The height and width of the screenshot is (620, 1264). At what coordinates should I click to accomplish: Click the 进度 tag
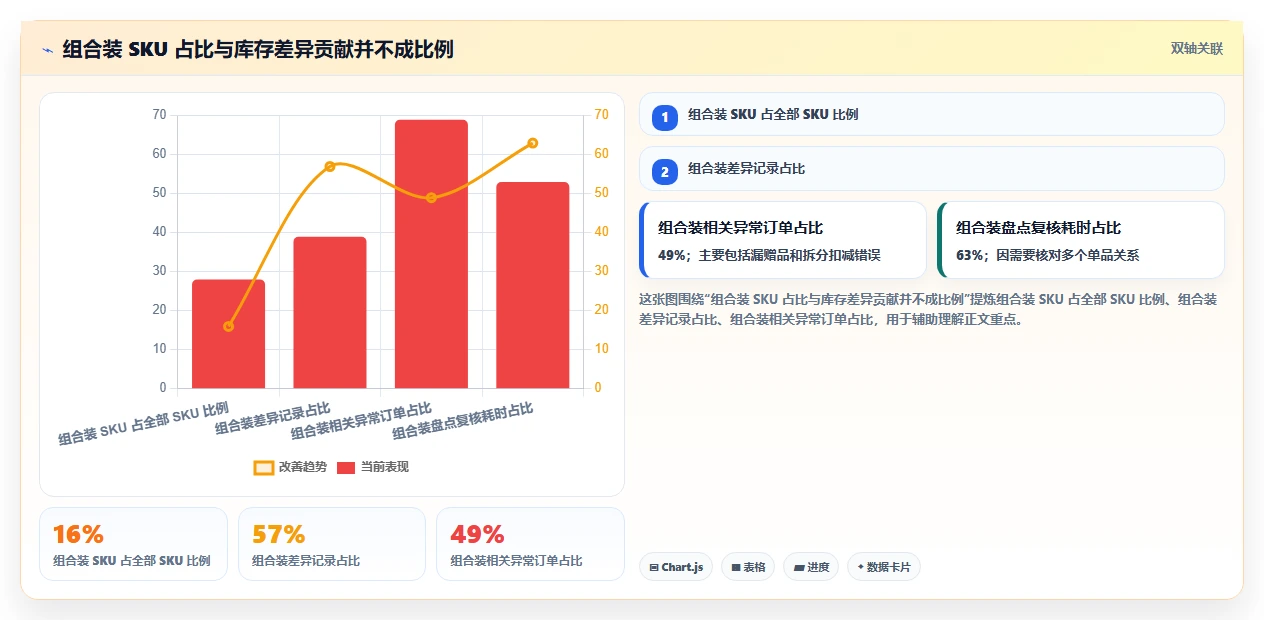tap(811, 567)
